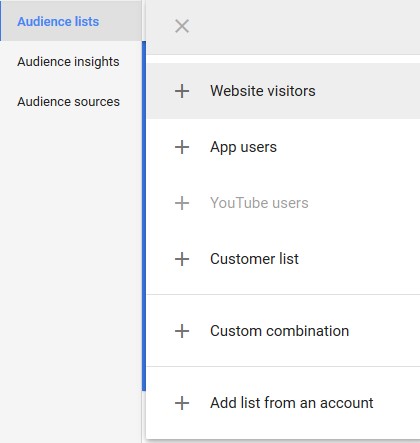Click the plus icon beside Custom combination
The height and width of the screenshot is (443, 420).
pyautogui.click(x=182, y=331)
